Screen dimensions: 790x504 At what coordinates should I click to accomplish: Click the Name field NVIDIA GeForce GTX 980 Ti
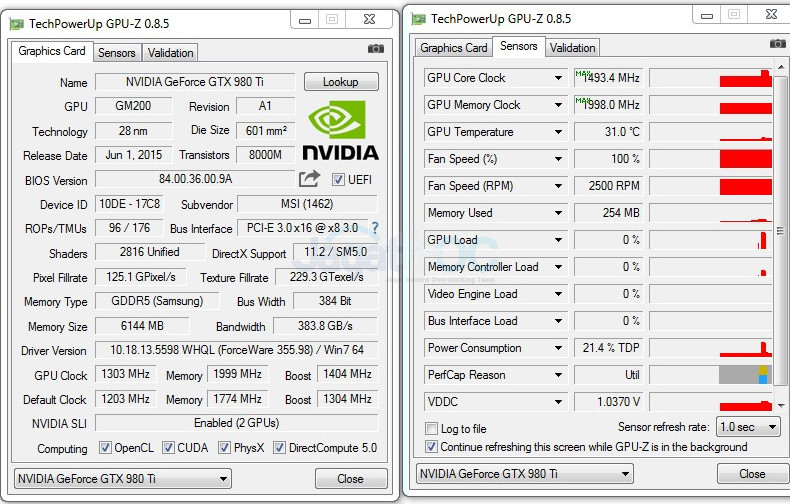[195, 82]
